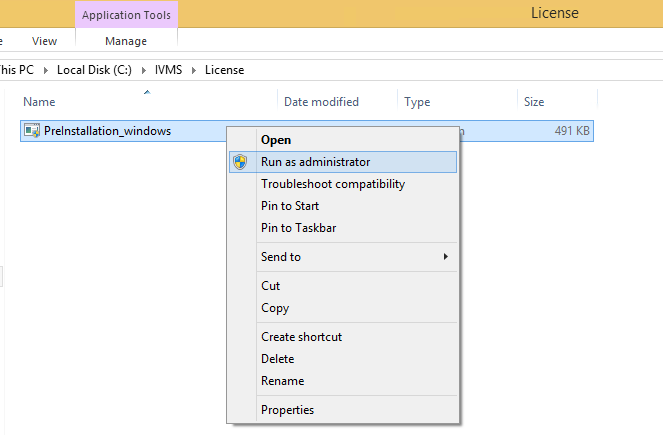
Task: Go to the IVMS folder in the breadcrumb
Action: (x=168, y=70)
